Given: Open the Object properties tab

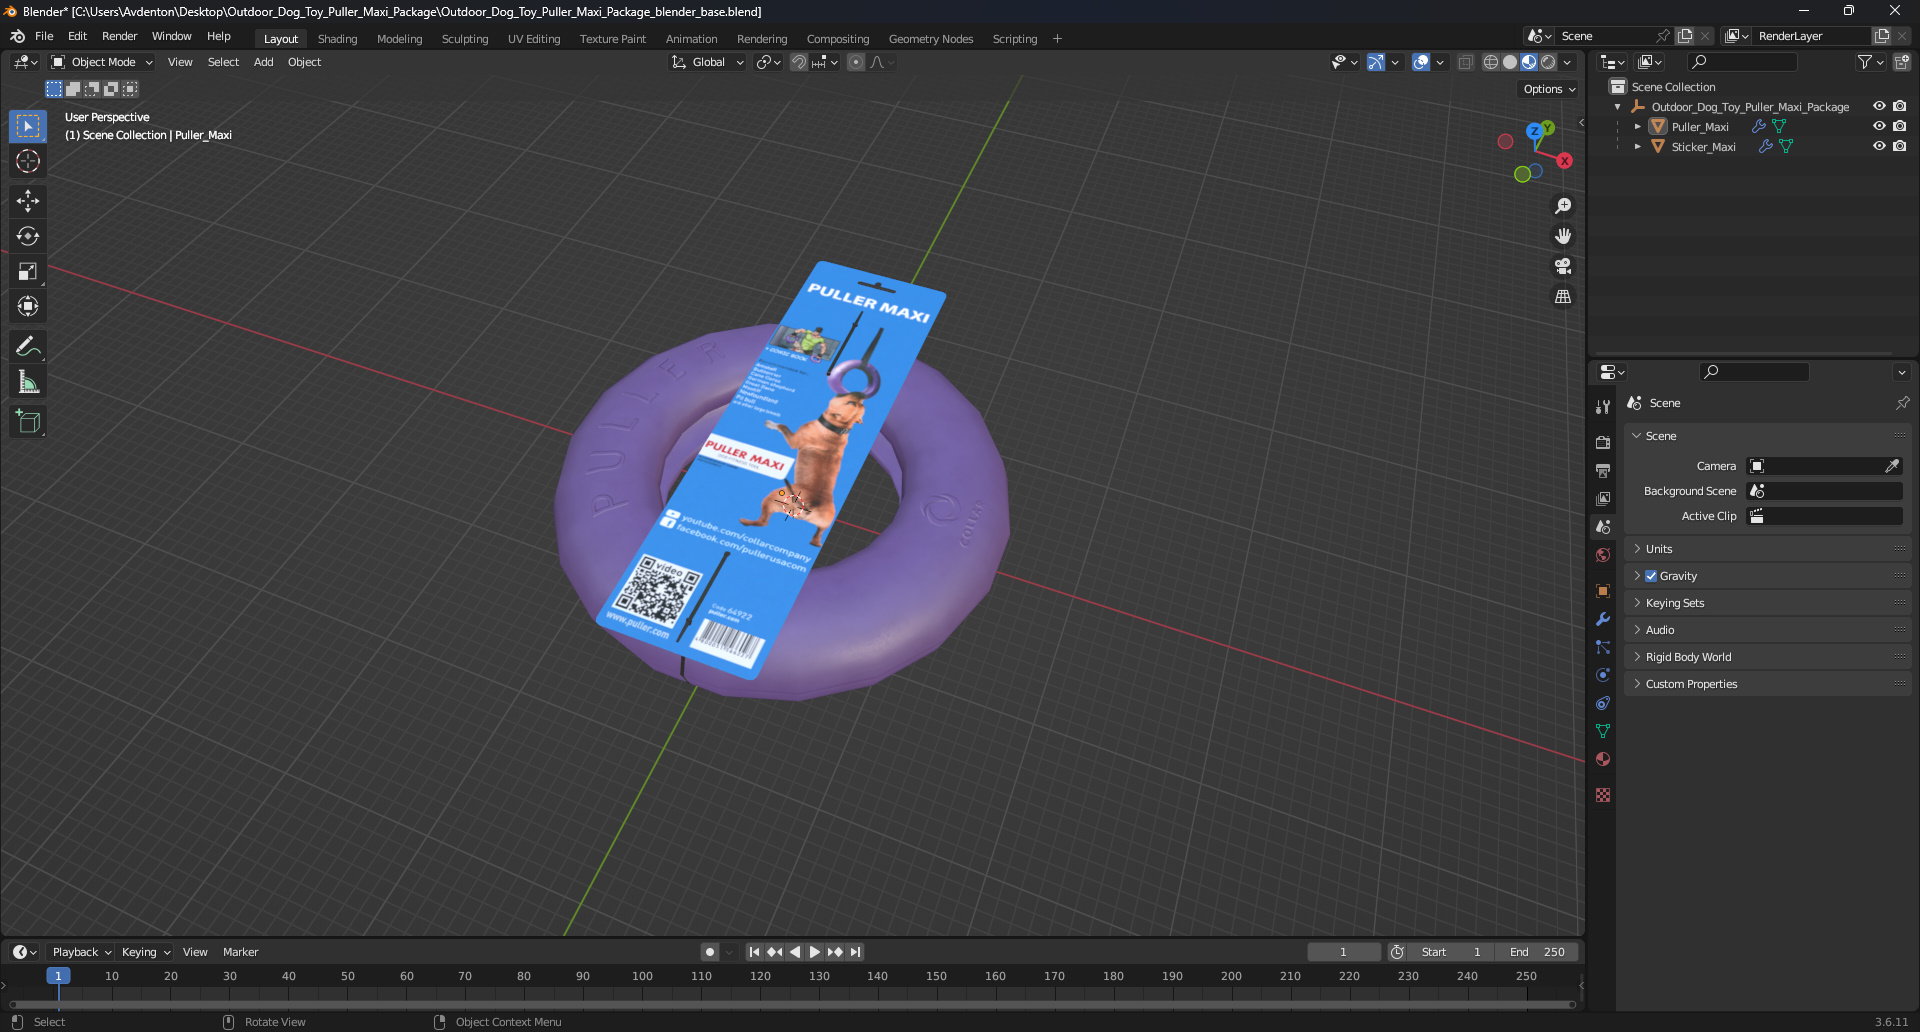Looking at the screenshot, I should (x=1603, y=591).
